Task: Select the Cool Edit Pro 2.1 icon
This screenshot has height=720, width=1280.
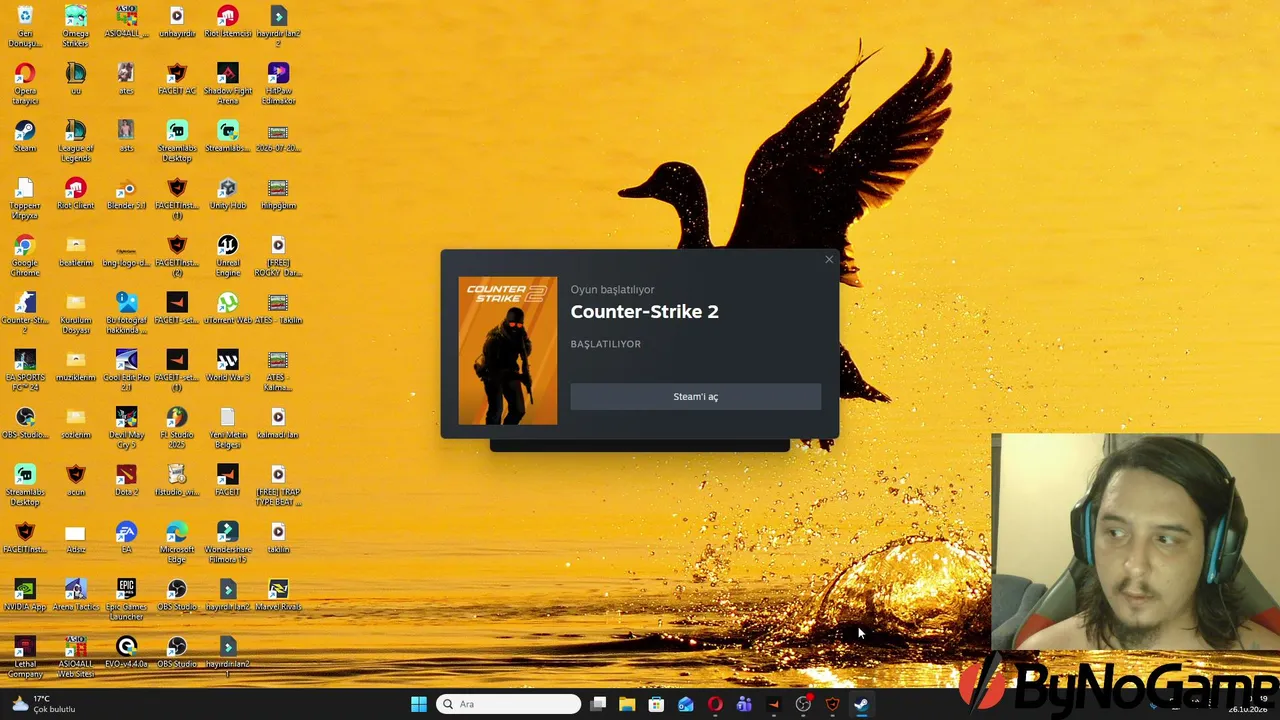Action: [x=126, y=371]
